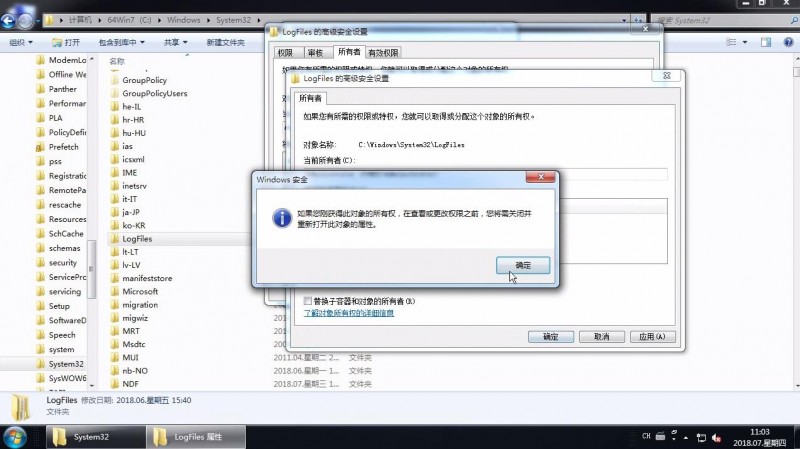Click 确定 in LogFiles owner settings window
This screenshot has width=800, height=449.
point(551,337)
